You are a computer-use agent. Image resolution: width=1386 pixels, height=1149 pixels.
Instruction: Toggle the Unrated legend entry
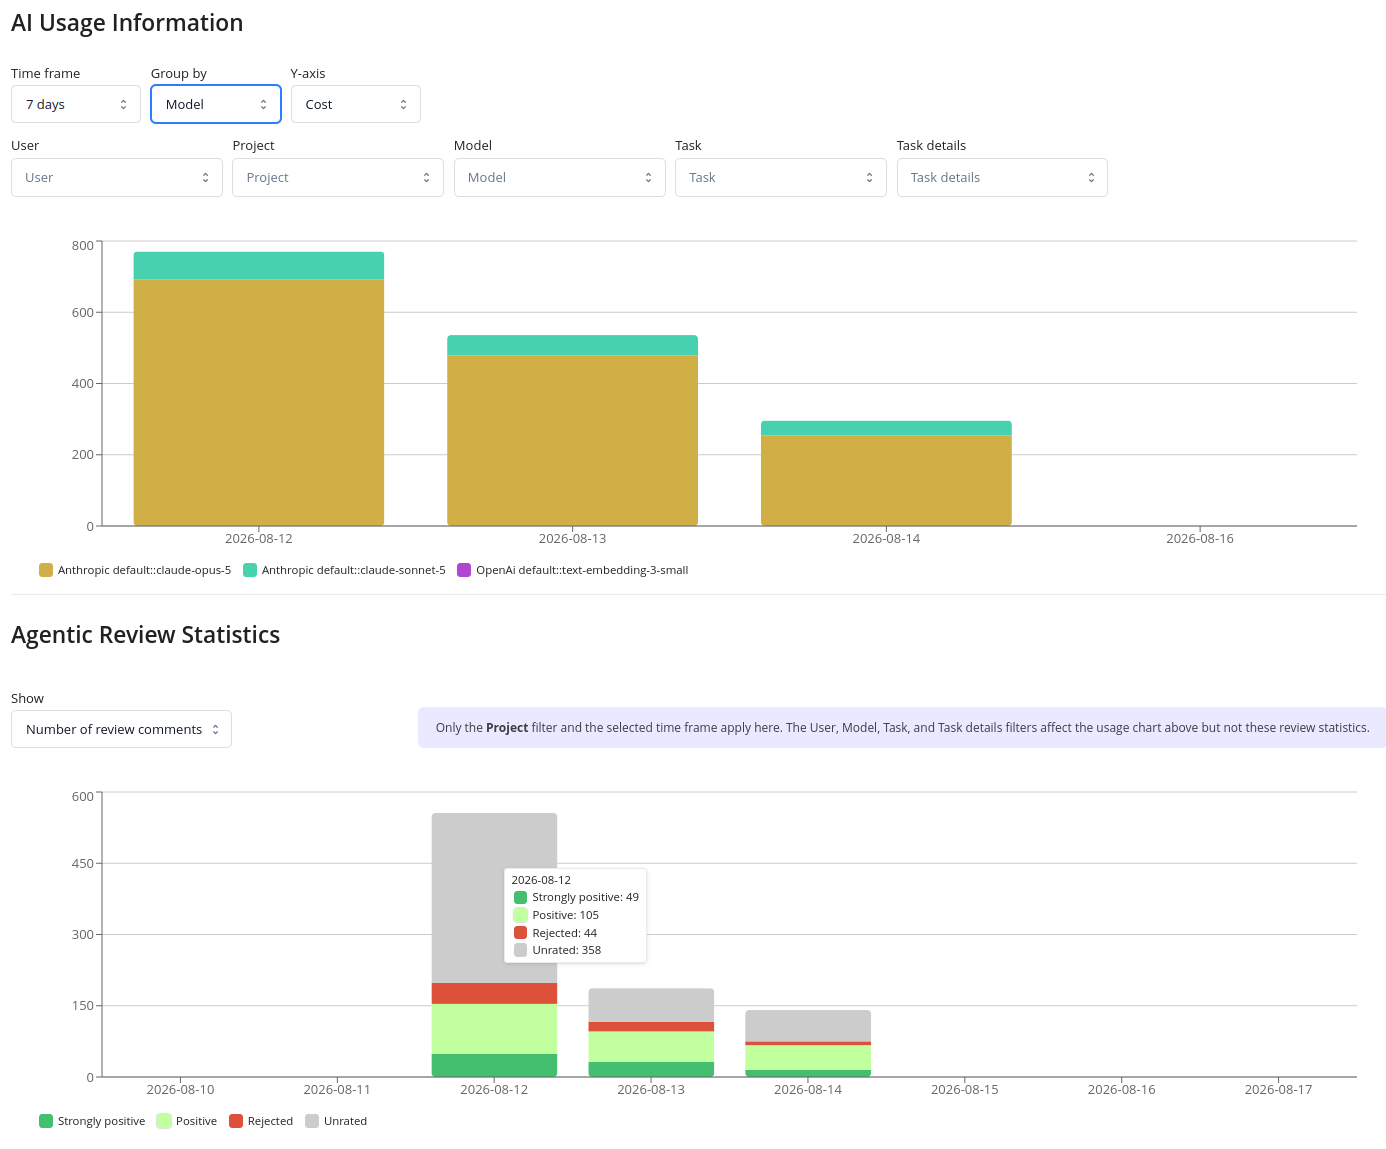[336, 1121]
